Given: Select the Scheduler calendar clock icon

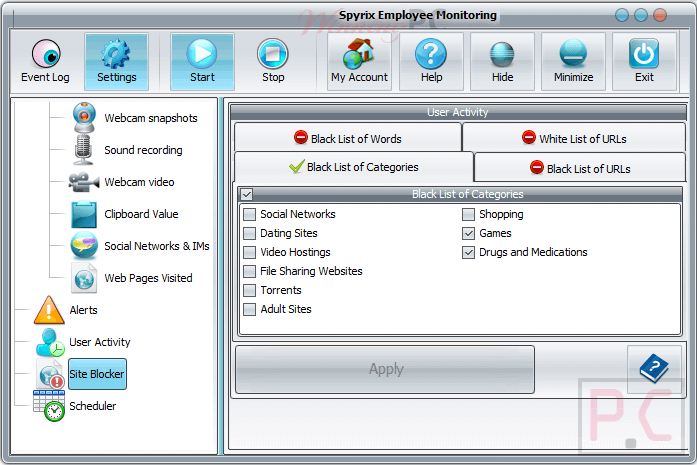Looking at the screenshot, I should pyautogui.click(x=49, y=405).
